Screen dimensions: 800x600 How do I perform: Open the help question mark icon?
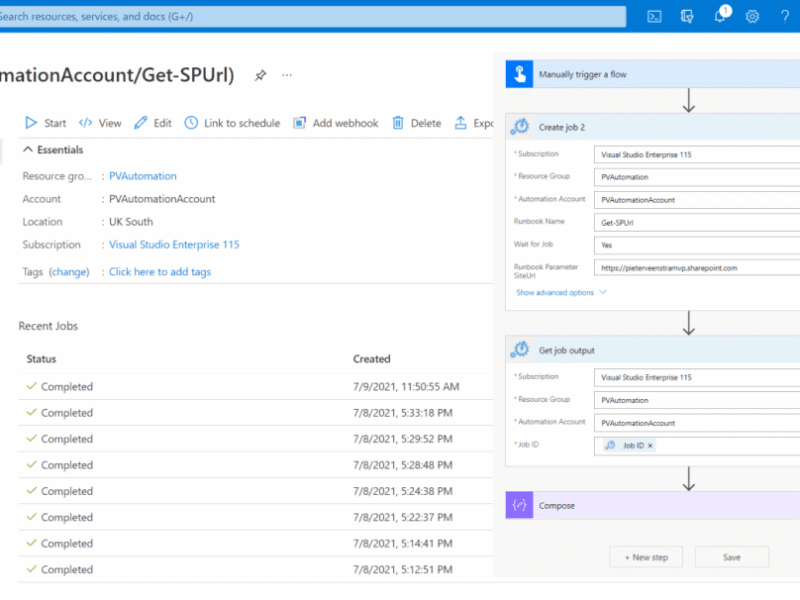[785, 17]
